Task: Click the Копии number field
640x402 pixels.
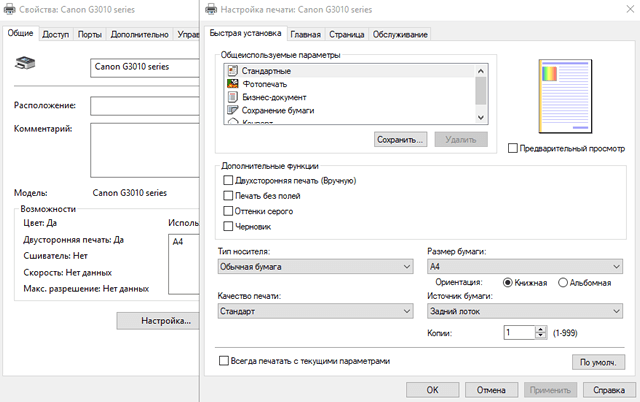Action: point(519,332)
